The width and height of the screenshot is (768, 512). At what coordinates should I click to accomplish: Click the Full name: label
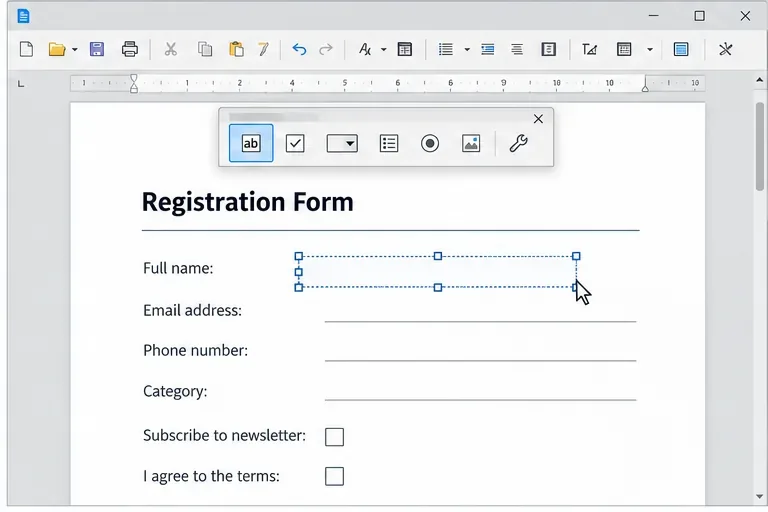pyautogui.click(x=178, y=268)
